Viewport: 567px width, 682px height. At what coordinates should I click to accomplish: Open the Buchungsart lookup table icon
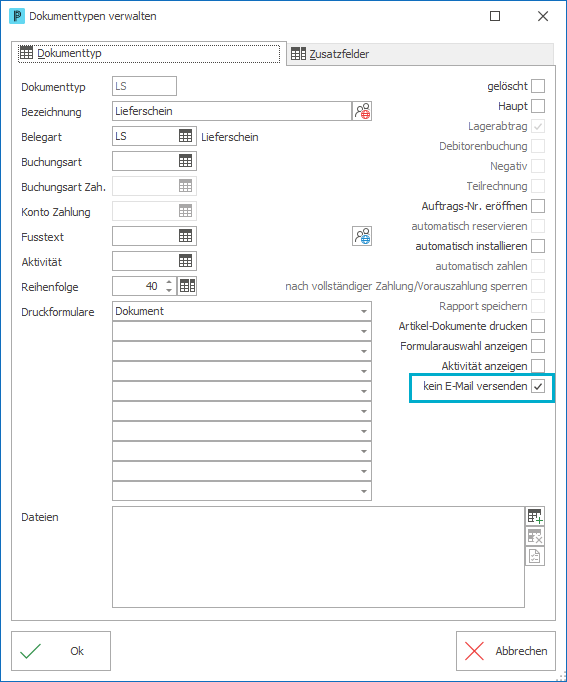[x=185, y=161]
